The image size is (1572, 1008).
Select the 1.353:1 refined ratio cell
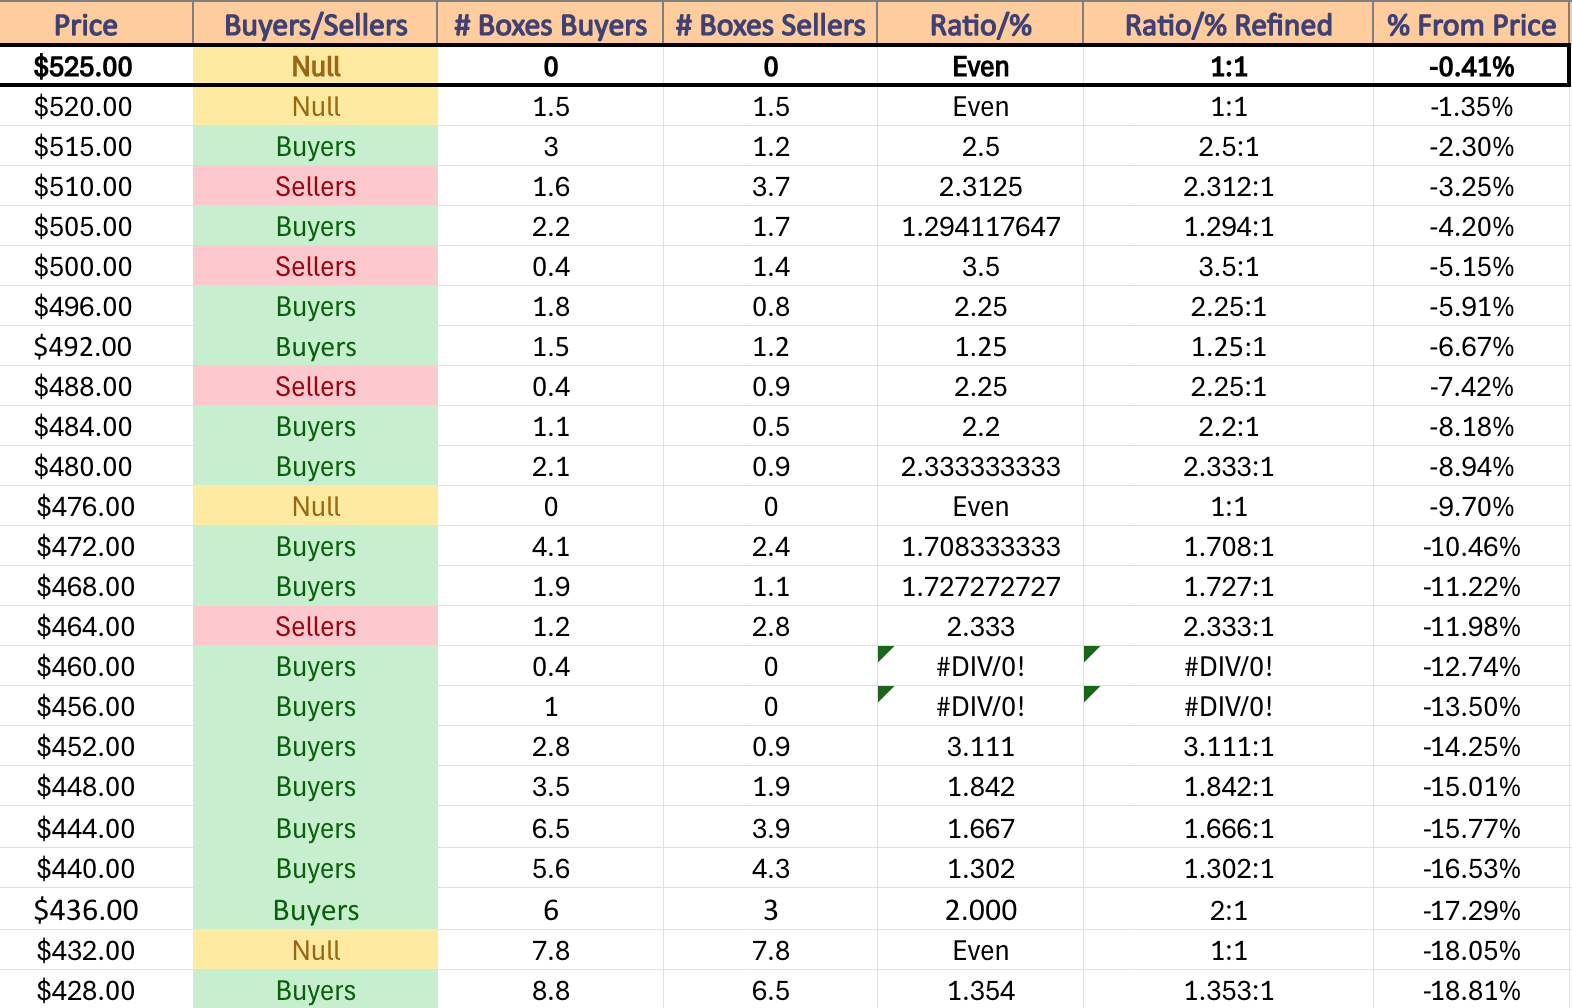1228,990
